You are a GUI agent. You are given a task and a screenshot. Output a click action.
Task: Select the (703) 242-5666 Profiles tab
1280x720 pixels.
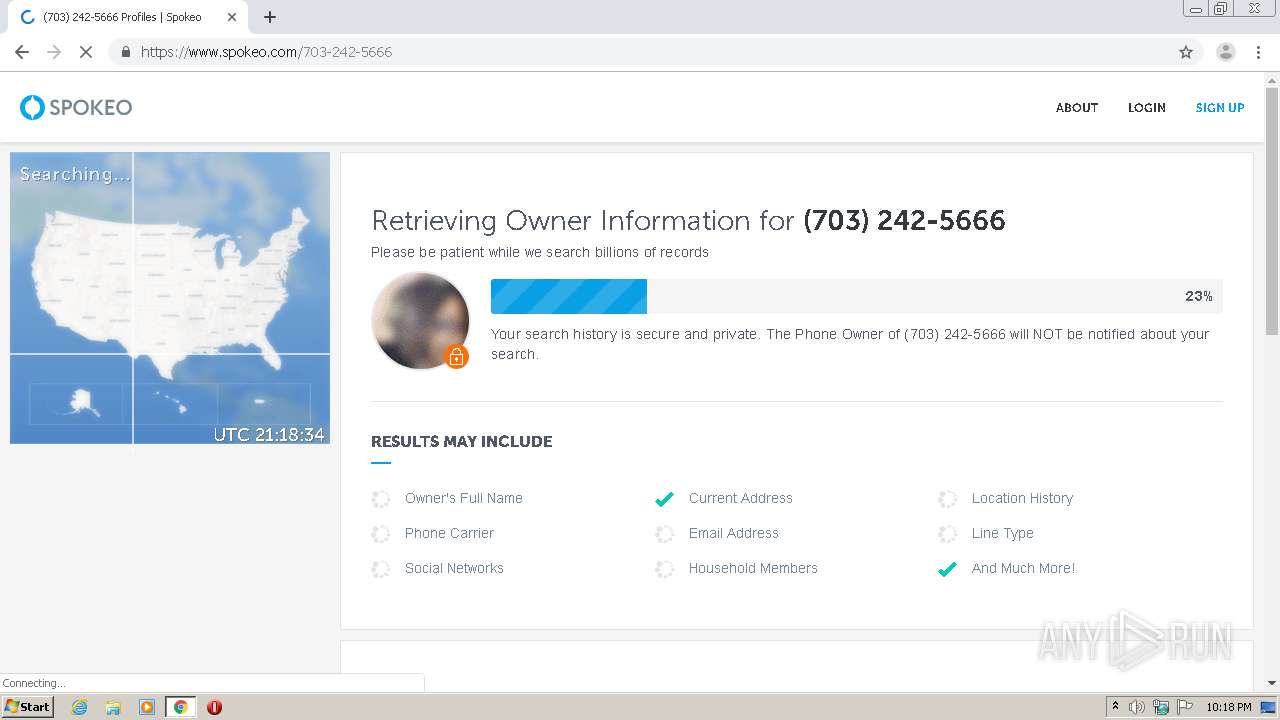coord(128,17)
